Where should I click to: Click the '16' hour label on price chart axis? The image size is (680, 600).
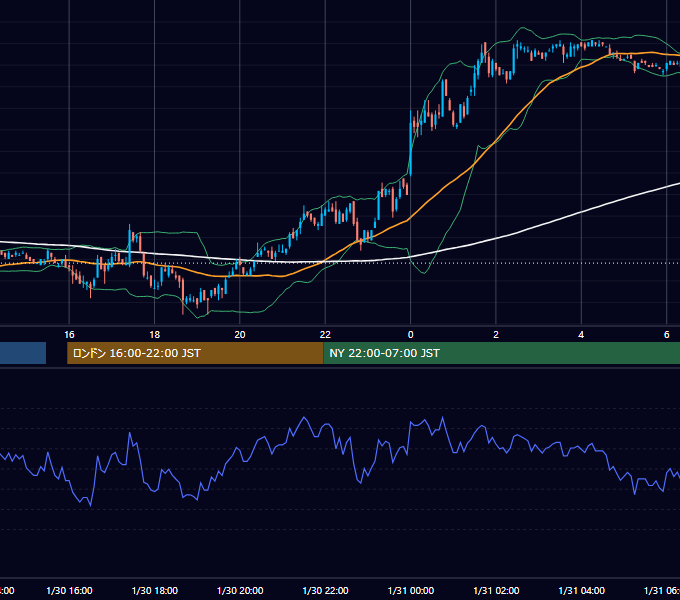click(69, 335)
